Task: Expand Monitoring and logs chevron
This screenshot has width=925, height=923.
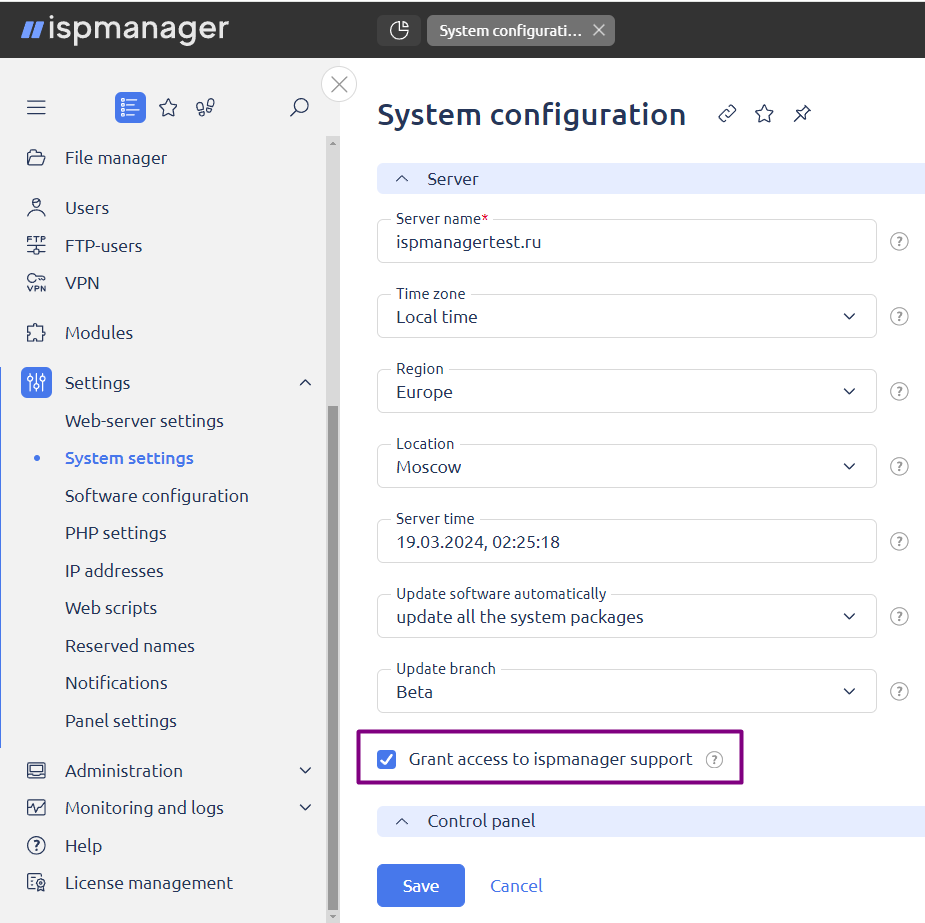Action: coord(305,807)
